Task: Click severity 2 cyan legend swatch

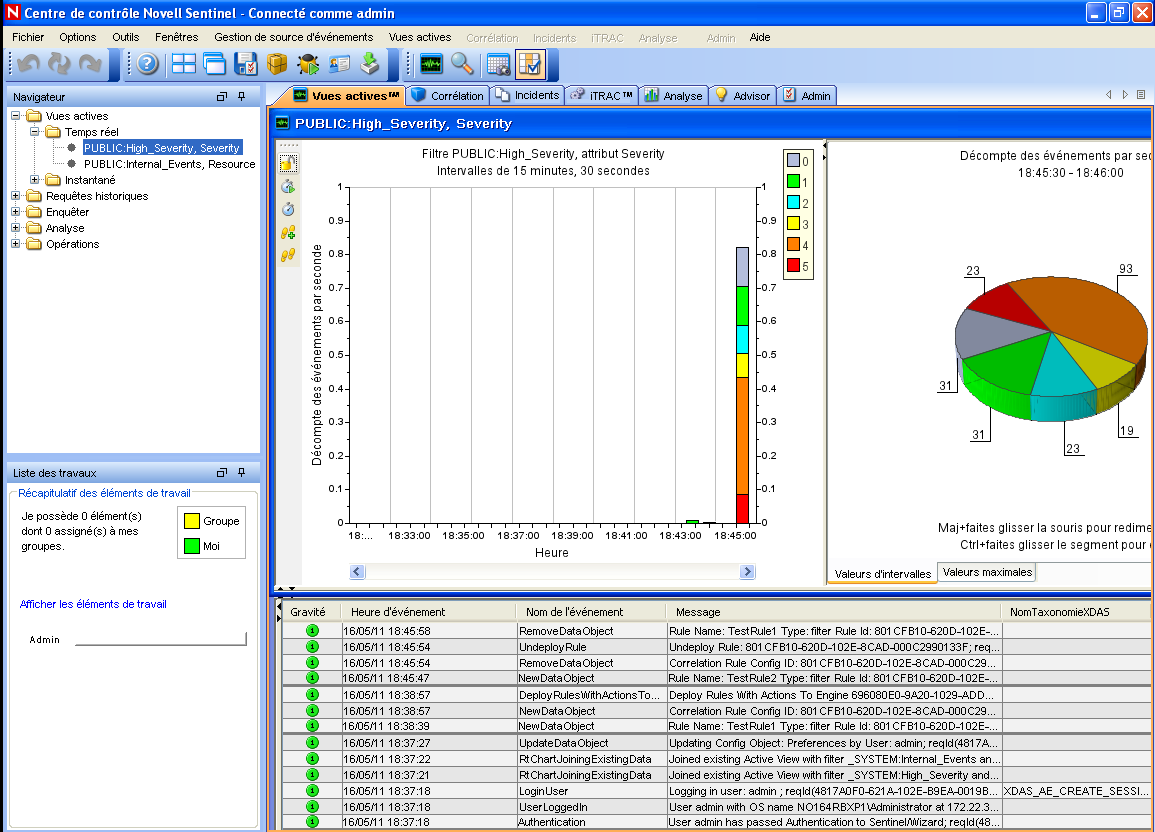Action: [x=793, y=202]
